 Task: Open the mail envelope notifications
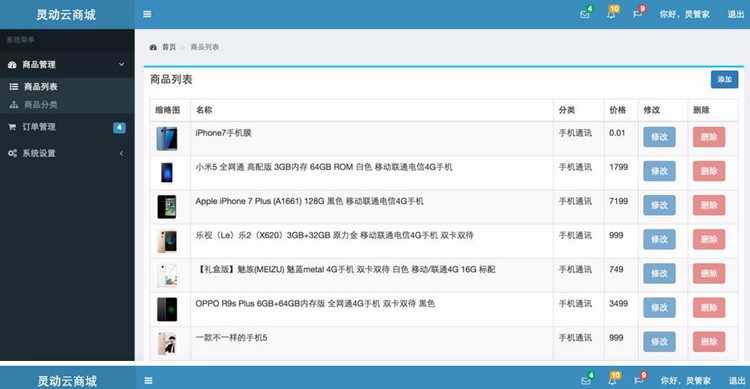(x=585, y=14)
